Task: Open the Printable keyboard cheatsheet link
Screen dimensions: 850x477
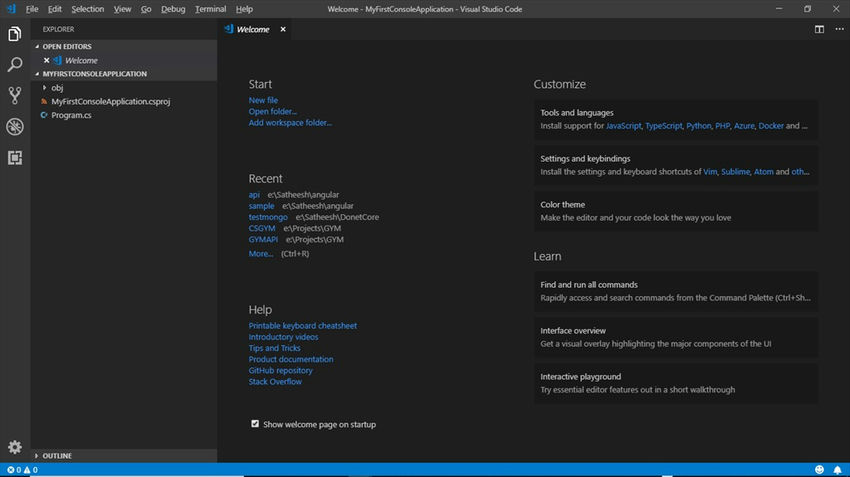Action: coord(302,326)
